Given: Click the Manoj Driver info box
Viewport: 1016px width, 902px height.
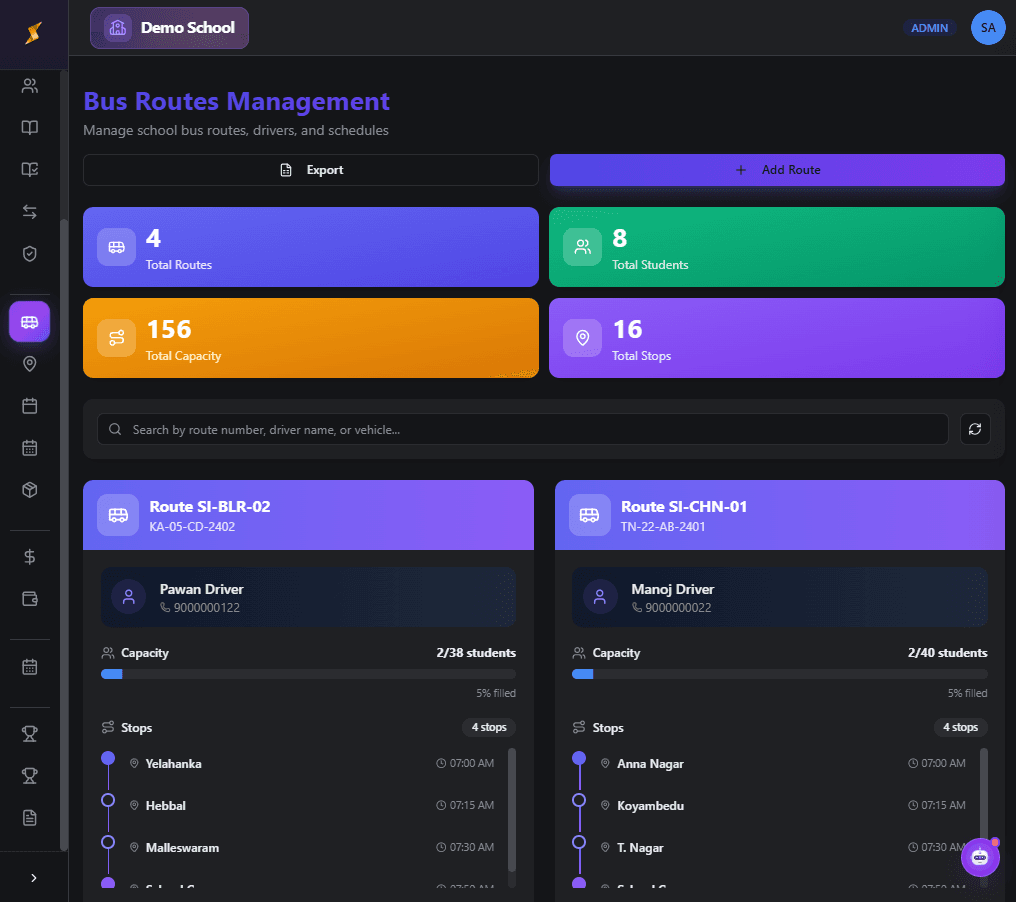Looking at the screenshot, I should tap(779, 597).
